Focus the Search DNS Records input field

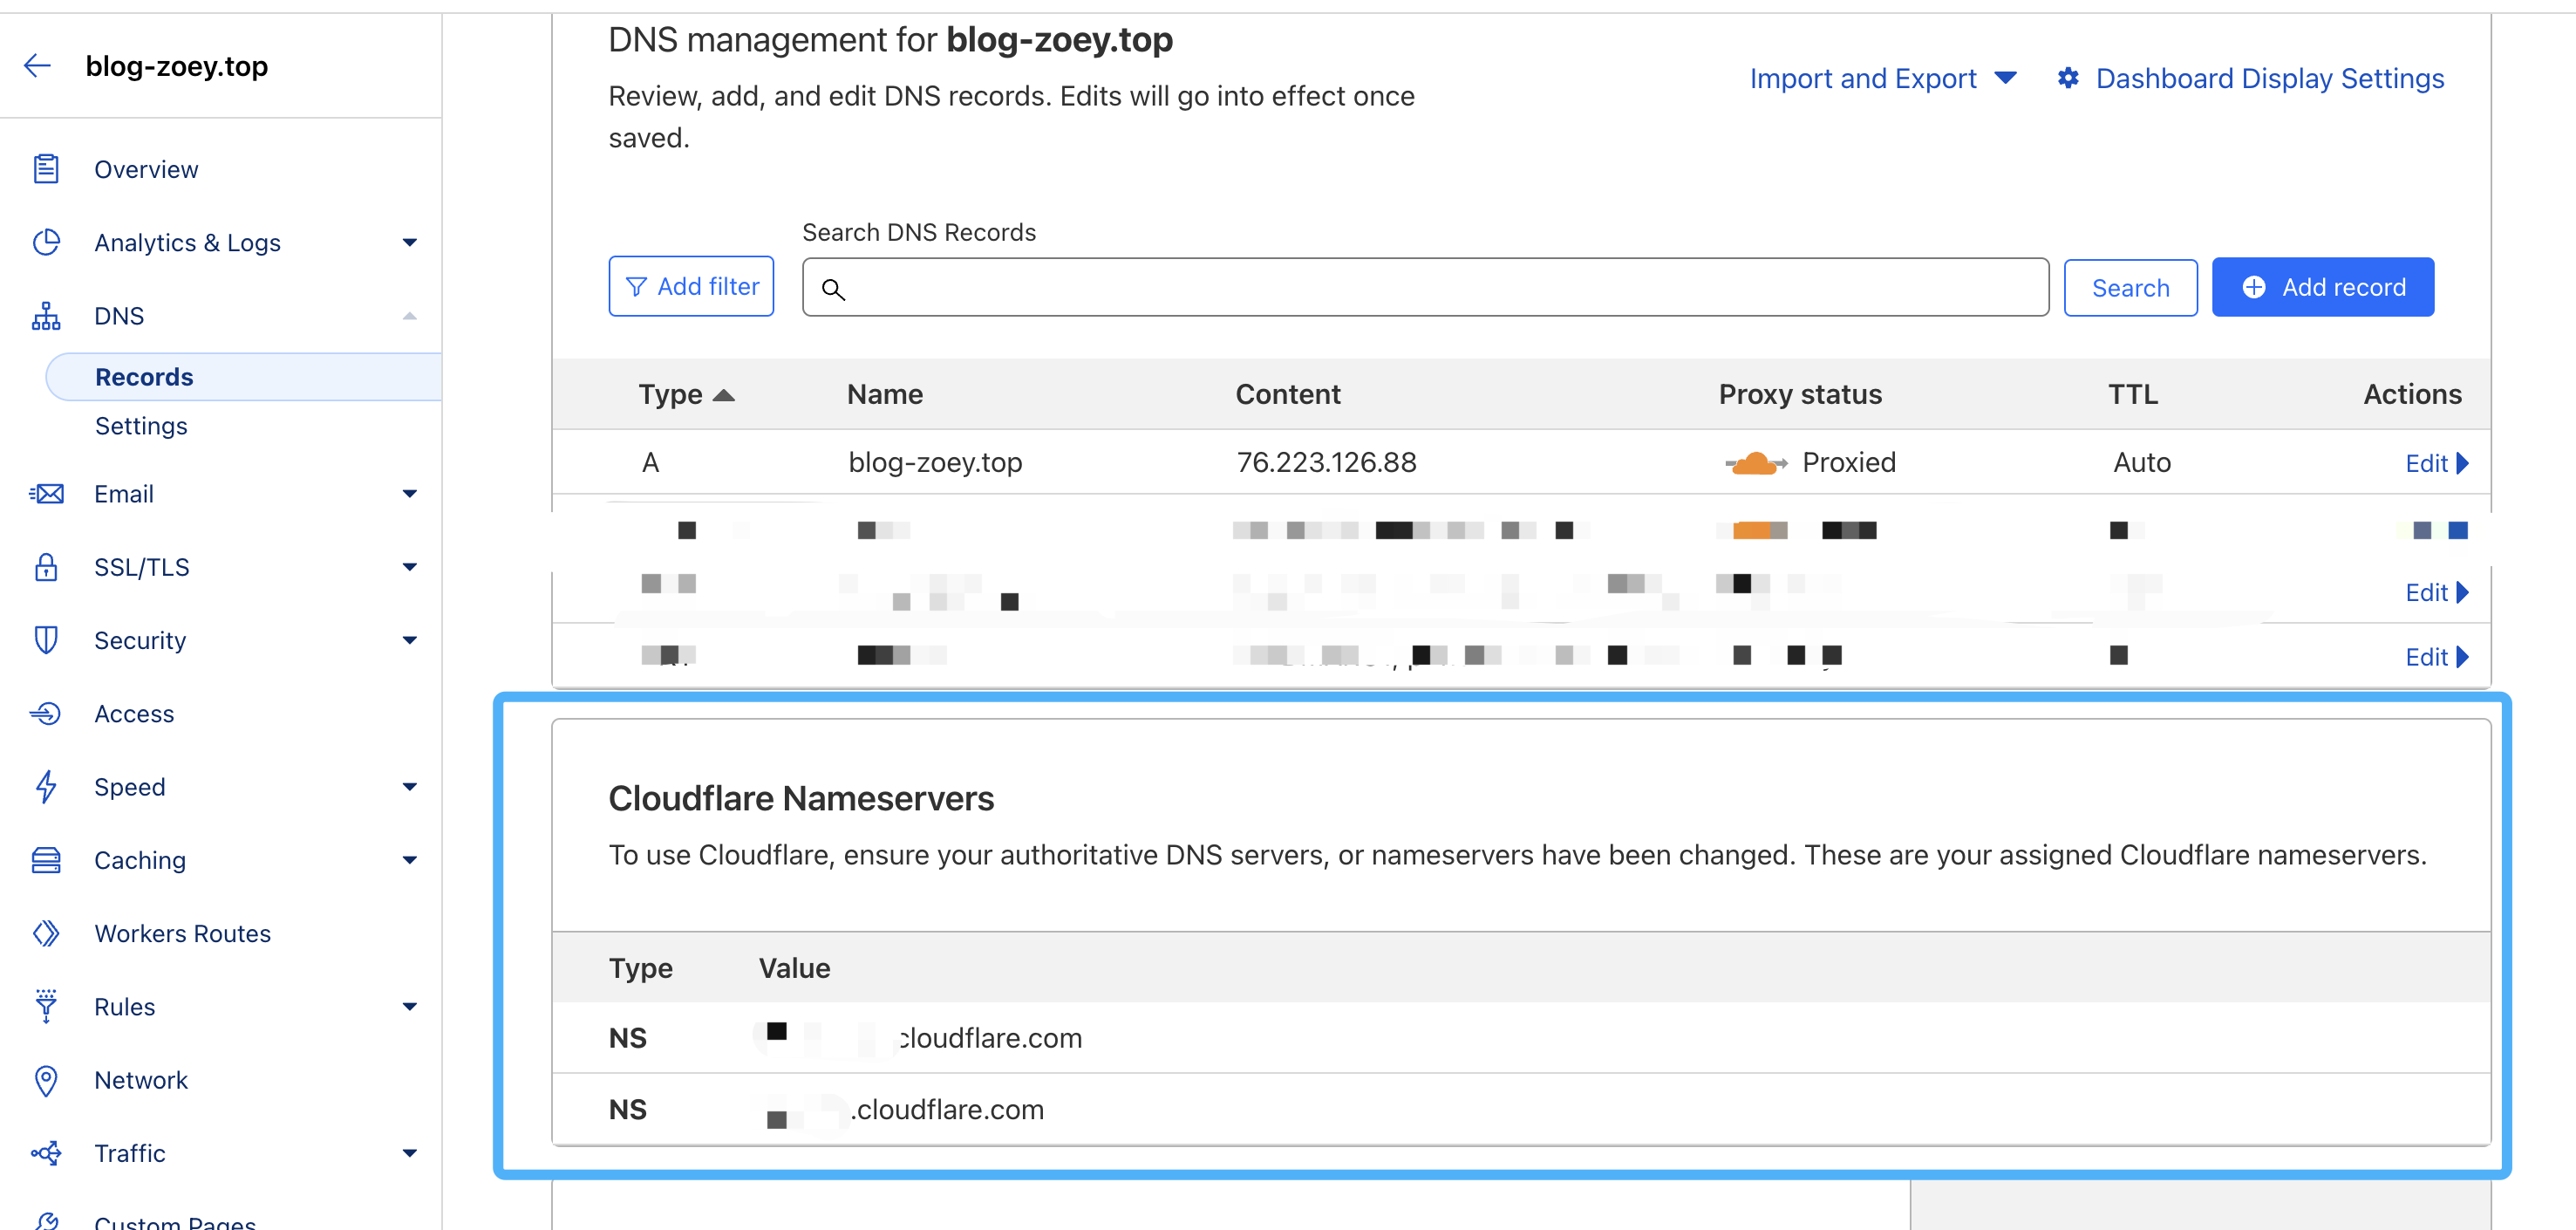pos(1425,288)
